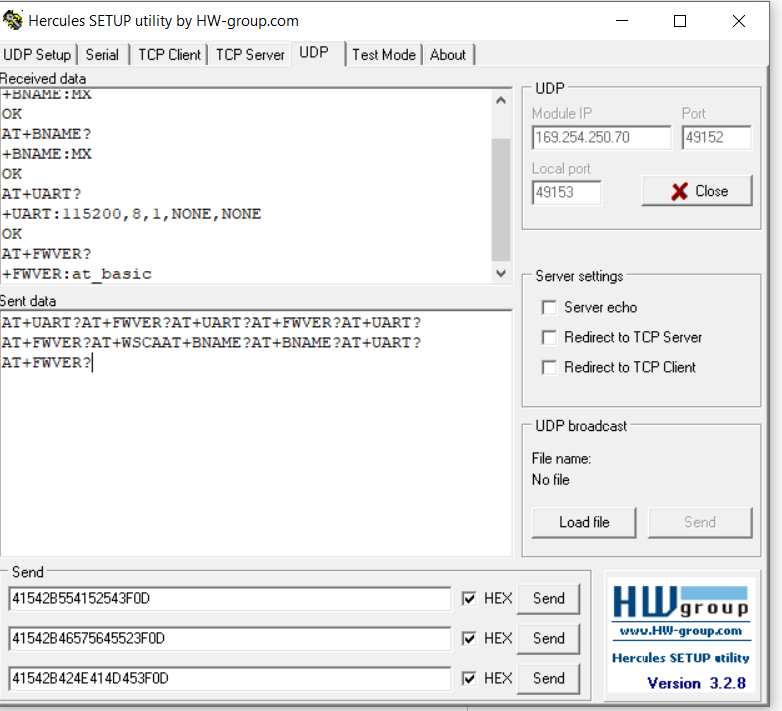
Task: Send the 41542B46575645523F0D hex string
Action: pyautogui.click(x=549, y=638)
